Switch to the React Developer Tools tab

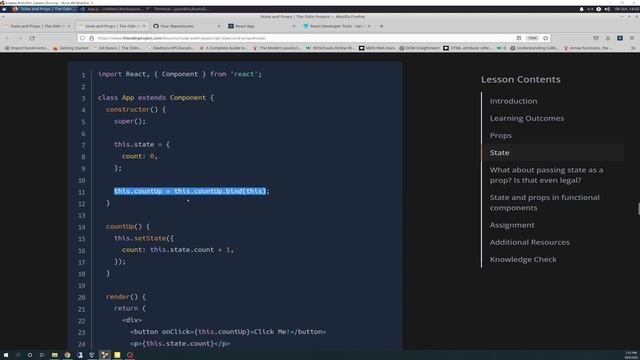pos(336,26)
